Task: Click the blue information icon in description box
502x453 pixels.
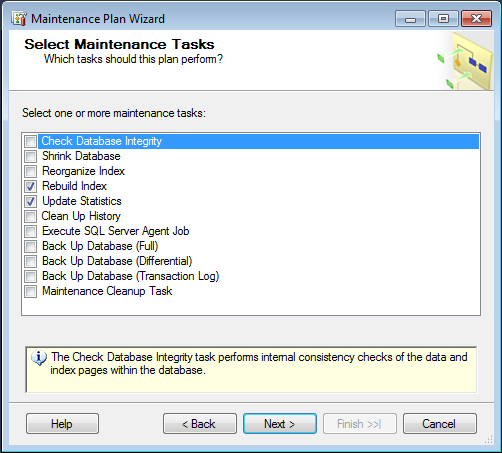Action: pyautogui.click(x=39, y=358)
